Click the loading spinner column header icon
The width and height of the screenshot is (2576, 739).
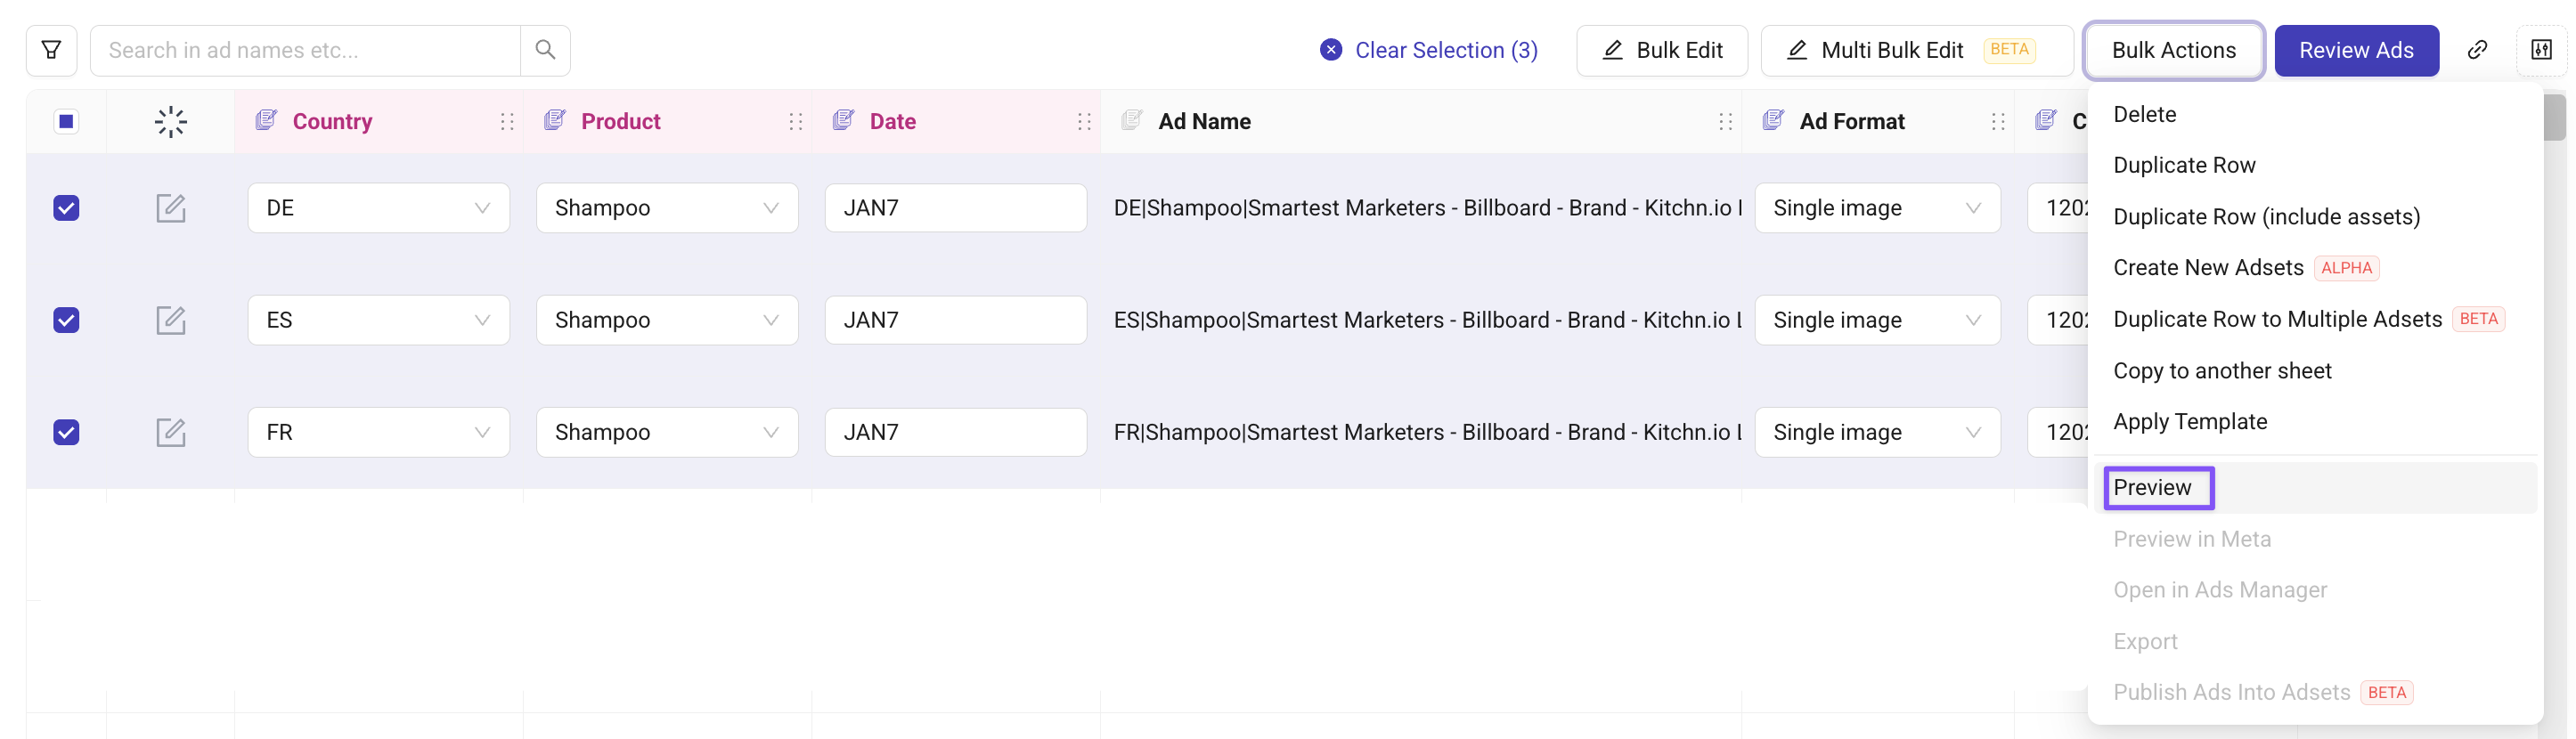click(x=171, y=121)
